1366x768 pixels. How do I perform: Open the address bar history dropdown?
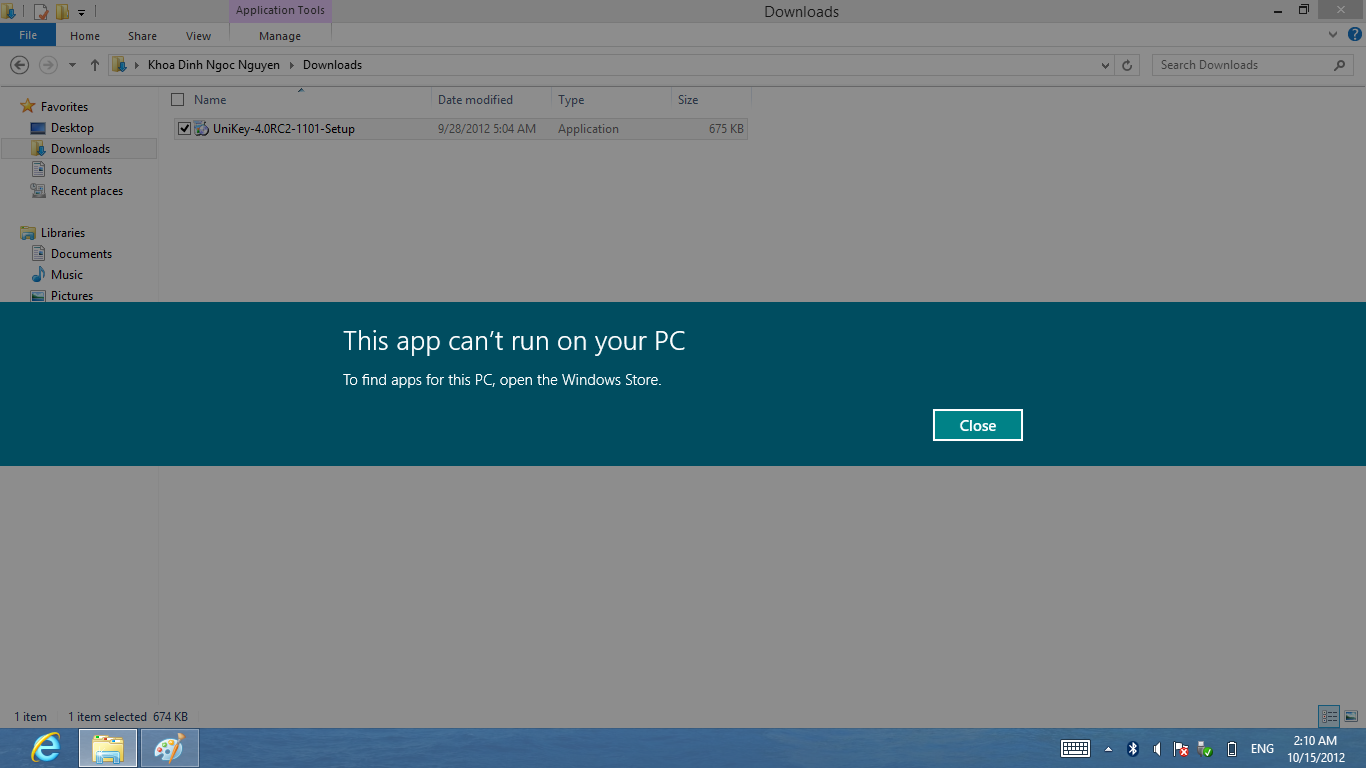pyautogui.click(x=1105, y=66)
